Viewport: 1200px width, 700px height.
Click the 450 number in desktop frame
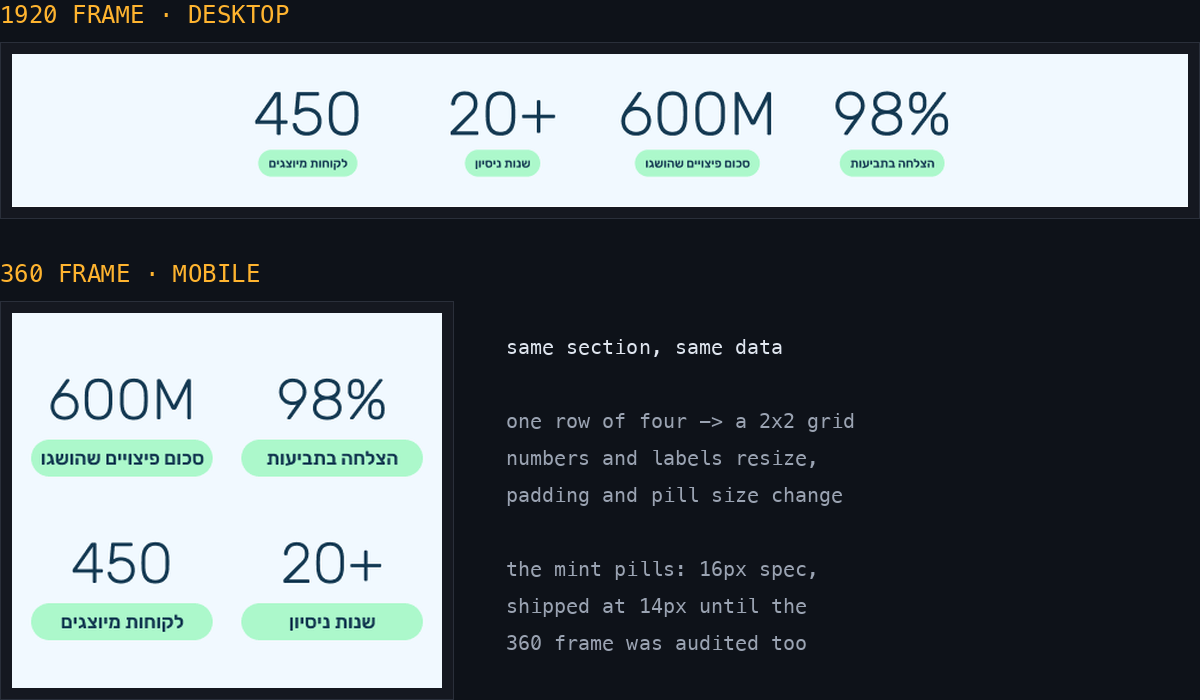pyautogui.click(x=307, y=114)
